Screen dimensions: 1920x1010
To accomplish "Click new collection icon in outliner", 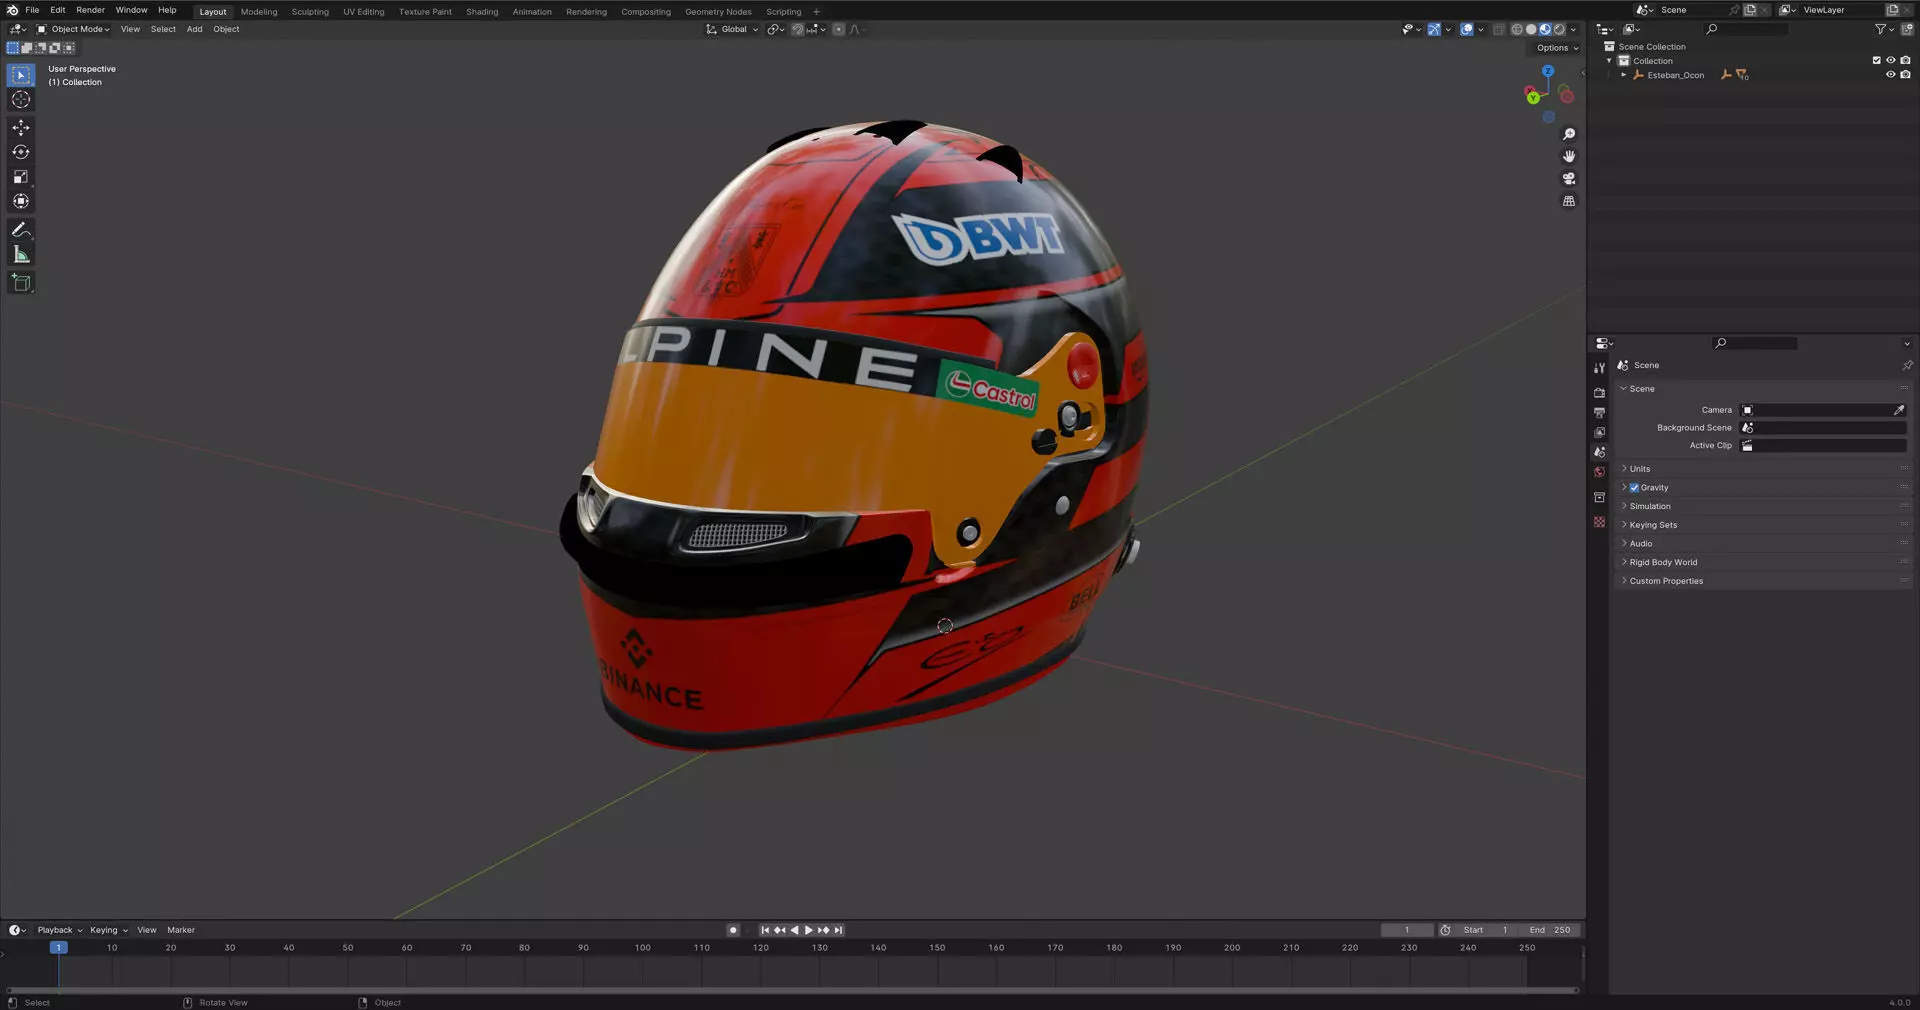I will point(1906,29).
